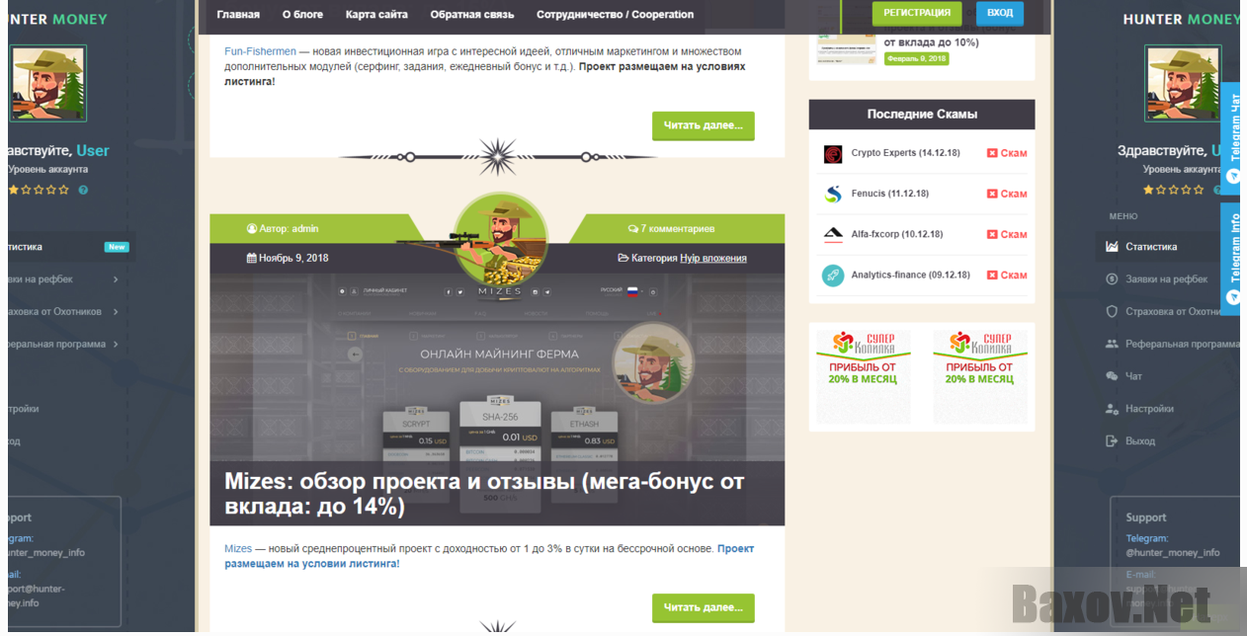Click the calendar icon beside Ноябрь 9, 2018
1247x636 pixels.
[x=251, y=258]
